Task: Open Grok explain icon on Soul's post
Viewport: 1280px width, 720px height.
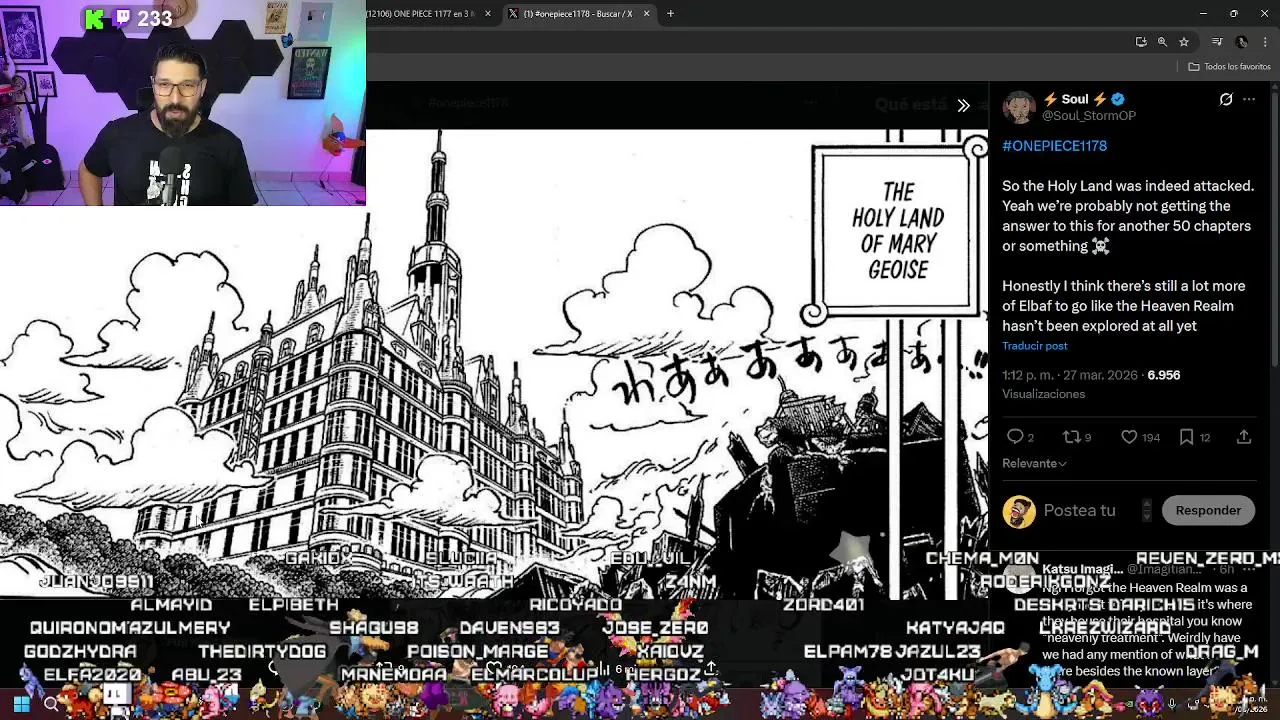Action: 1226,99
